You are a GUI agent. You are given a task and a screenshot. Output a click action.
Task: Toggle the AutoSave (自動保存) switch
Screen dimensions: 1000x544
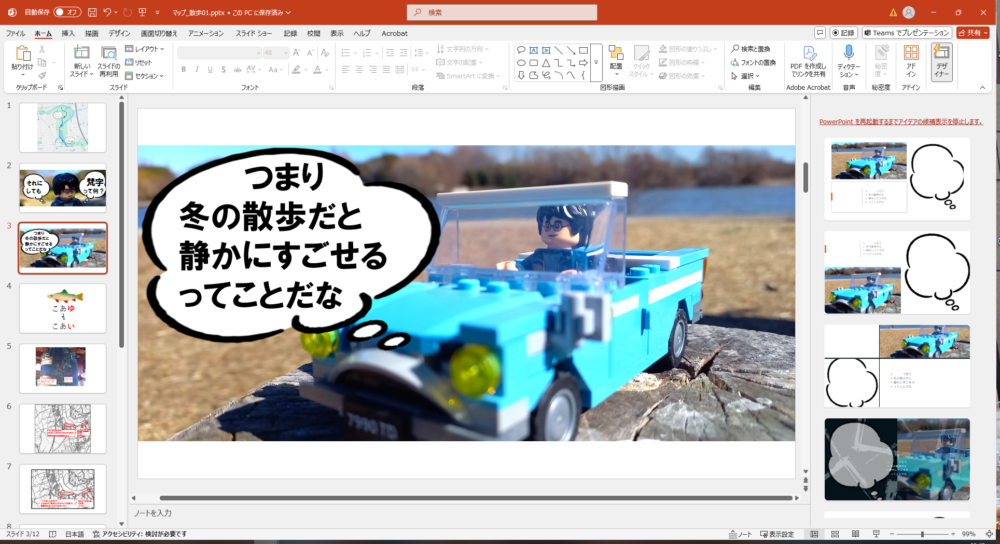click(67, 12)
